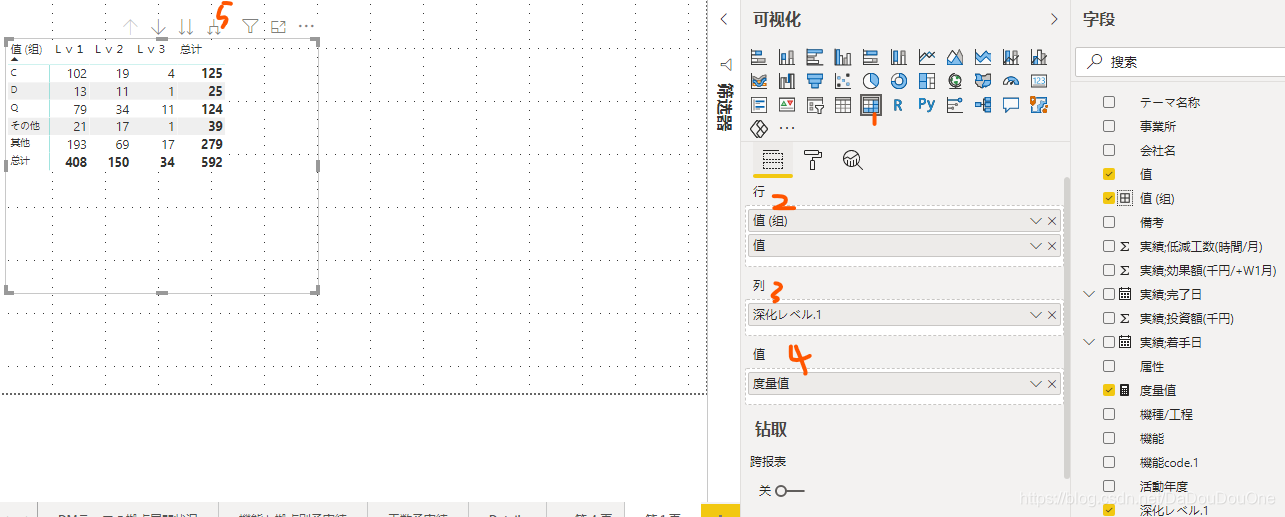Select the globe map visual
Screen dimensions: 1285x517
[x=955, y=81]
